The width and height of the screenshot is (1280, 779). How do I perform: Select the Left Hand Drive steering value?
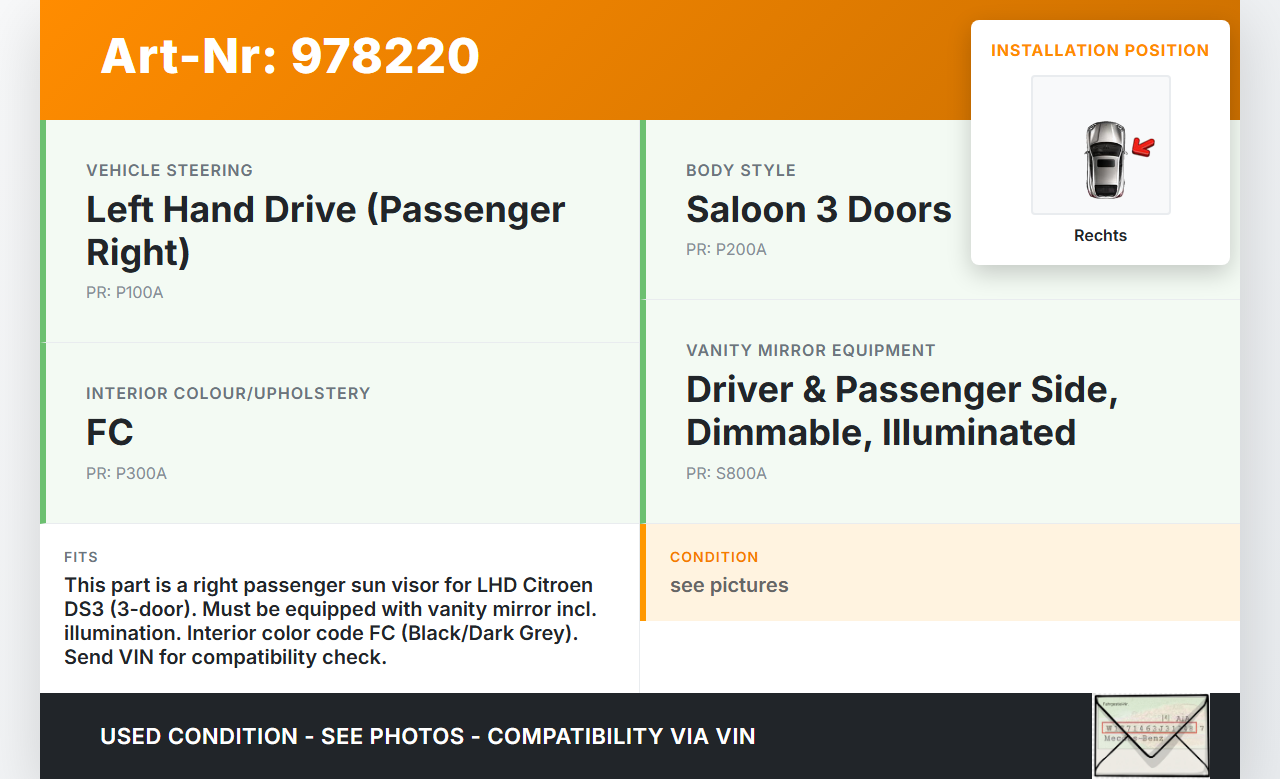tap(326, 231)
